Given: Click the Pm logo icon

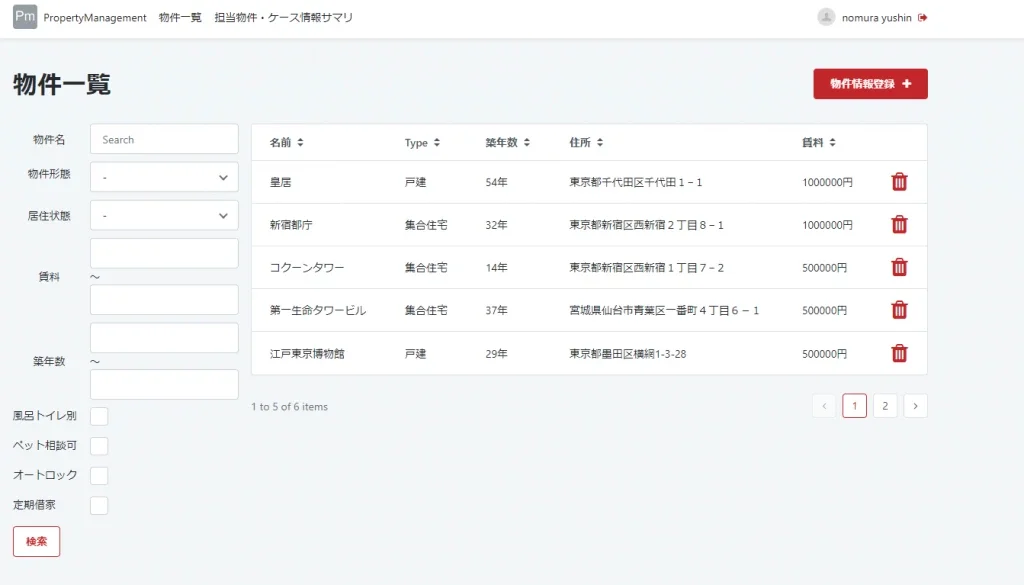Looking at the screenshot, I should tap(25, 17).
